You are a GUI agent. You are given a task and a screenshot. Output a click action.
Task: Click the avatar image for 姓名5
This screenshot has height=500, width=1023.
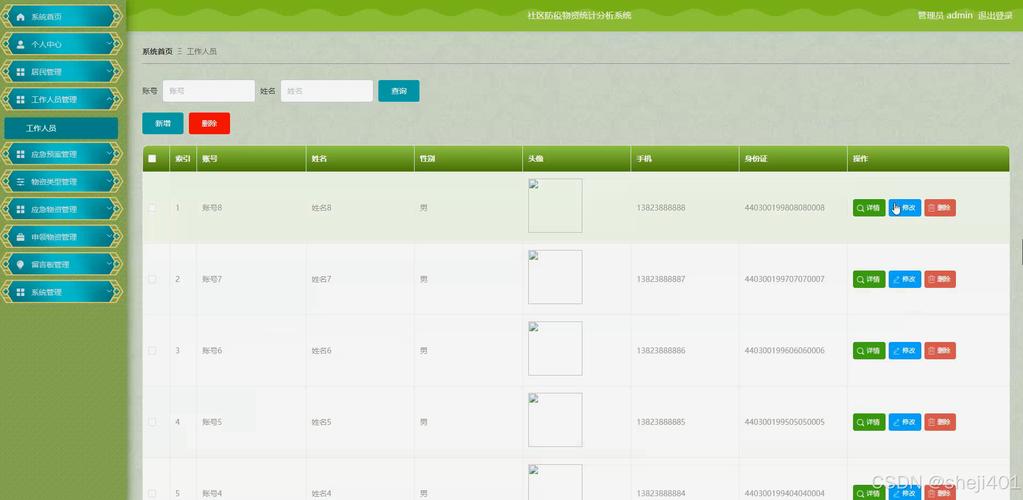coord(555,420)
